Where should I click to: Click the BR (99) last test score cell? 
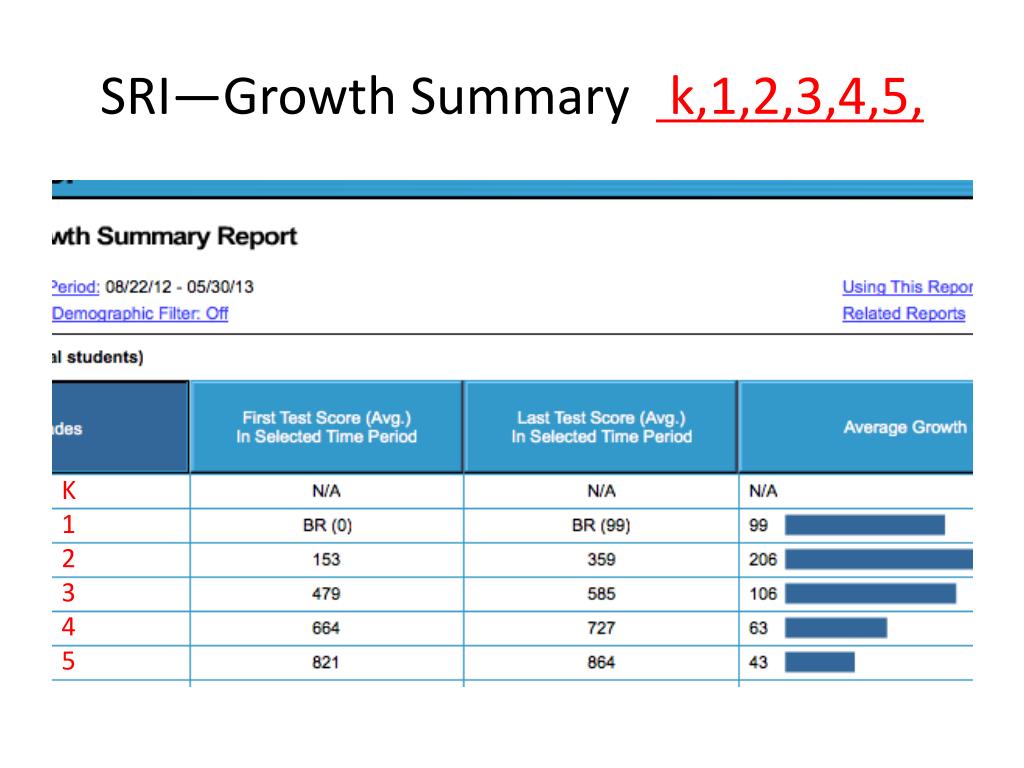601,526
